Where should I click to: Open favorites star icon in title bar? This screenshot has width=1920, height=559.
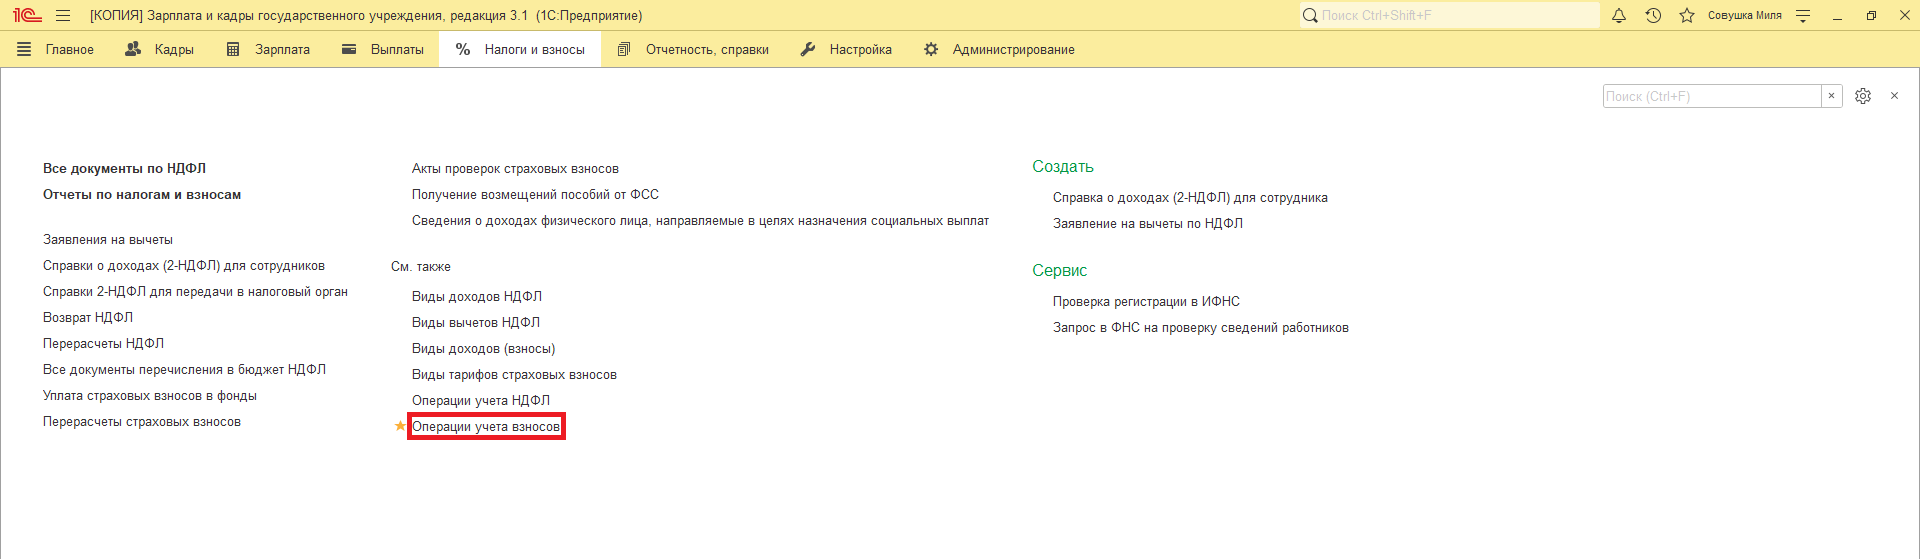point(1687,15)
